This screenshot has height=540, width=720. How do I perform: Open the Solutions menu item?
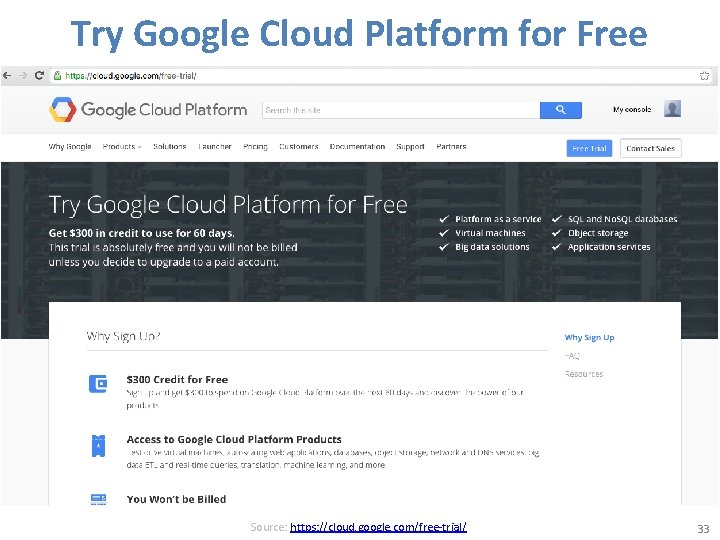pyautogui.click(x=169, y=146)
